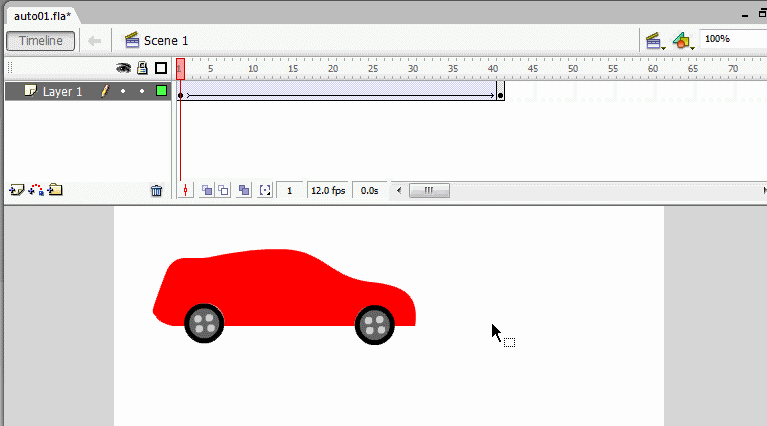Click the eye show/hide all layers icon
767x426 pixels.
point(123,68)
